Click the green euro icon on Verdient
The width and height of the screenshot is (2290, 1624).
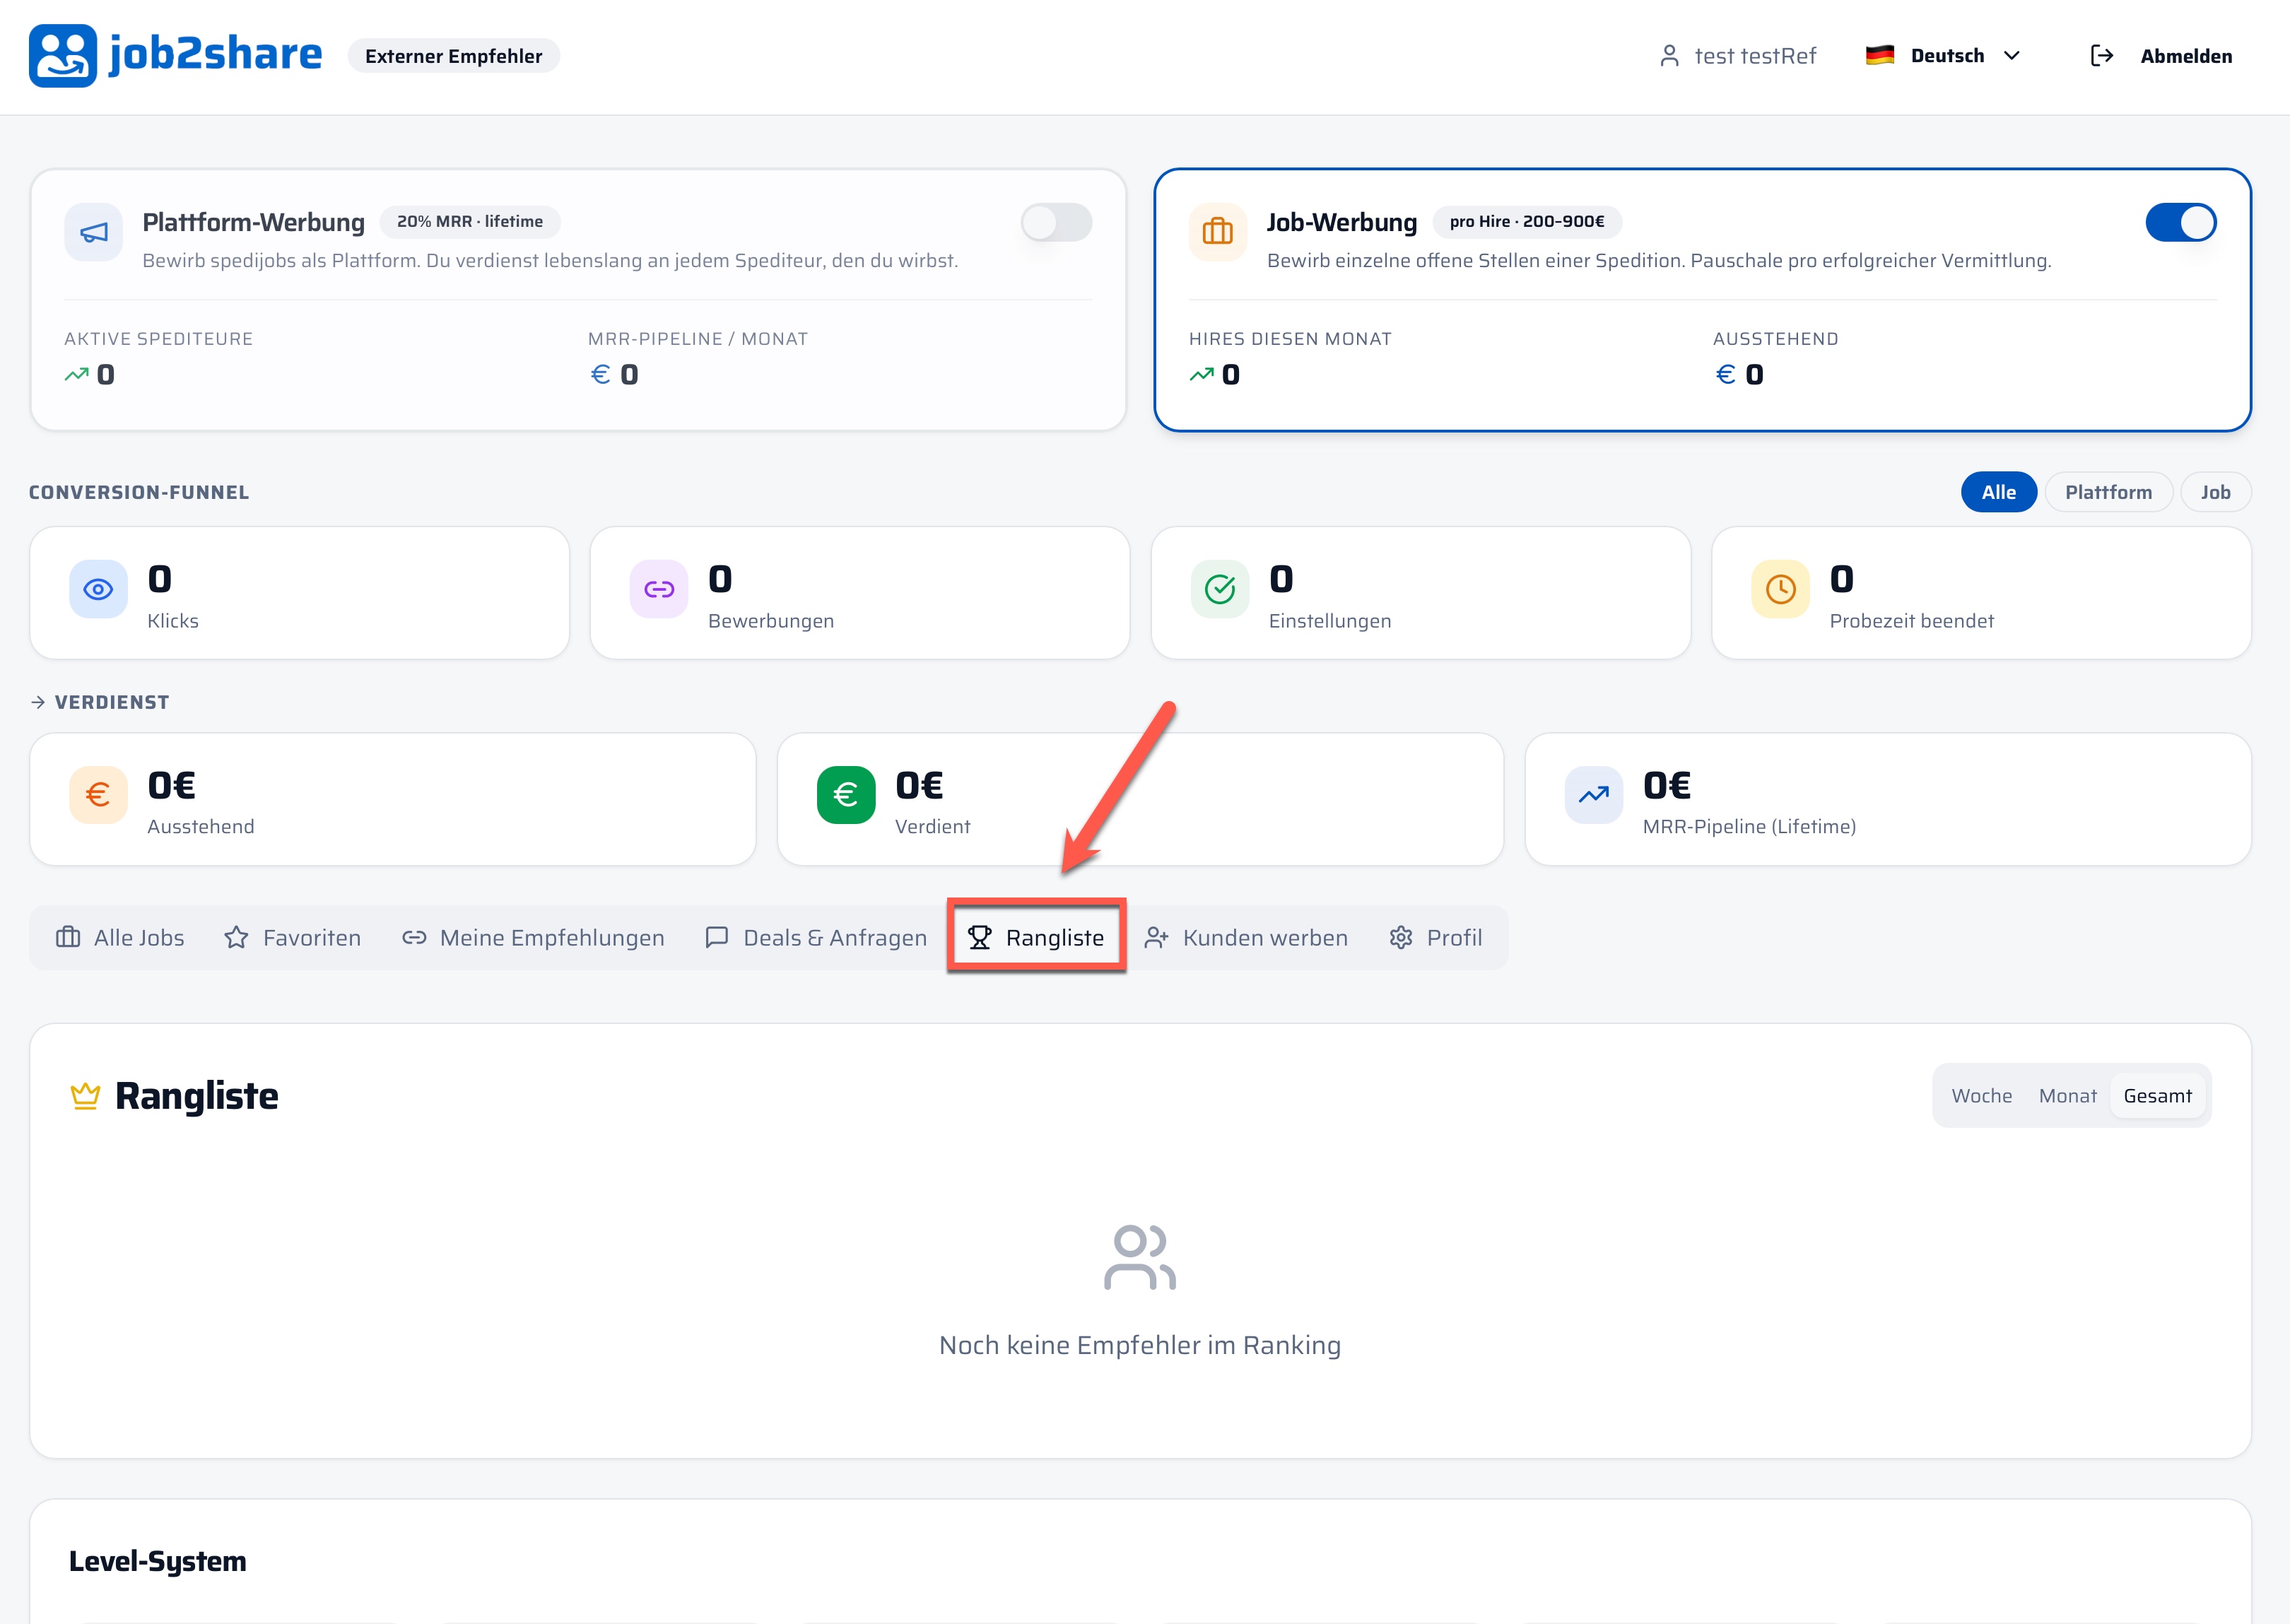846,795
